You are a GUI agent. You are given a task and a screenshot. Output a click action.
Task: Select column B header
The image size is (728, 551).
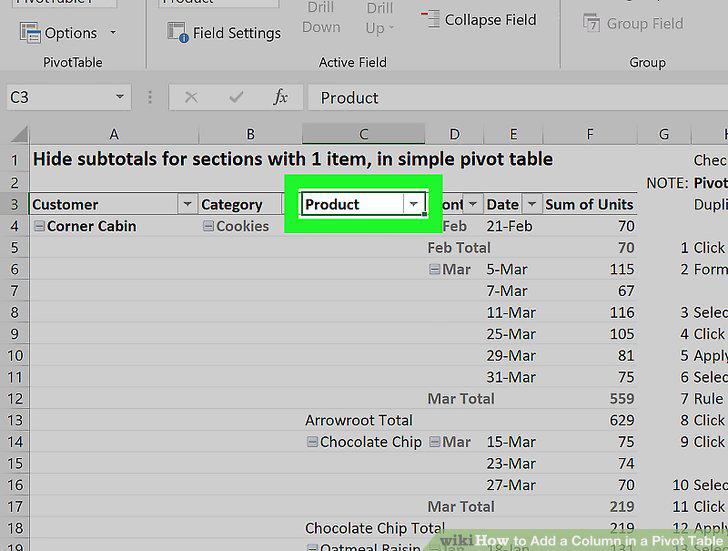point(250,134)
